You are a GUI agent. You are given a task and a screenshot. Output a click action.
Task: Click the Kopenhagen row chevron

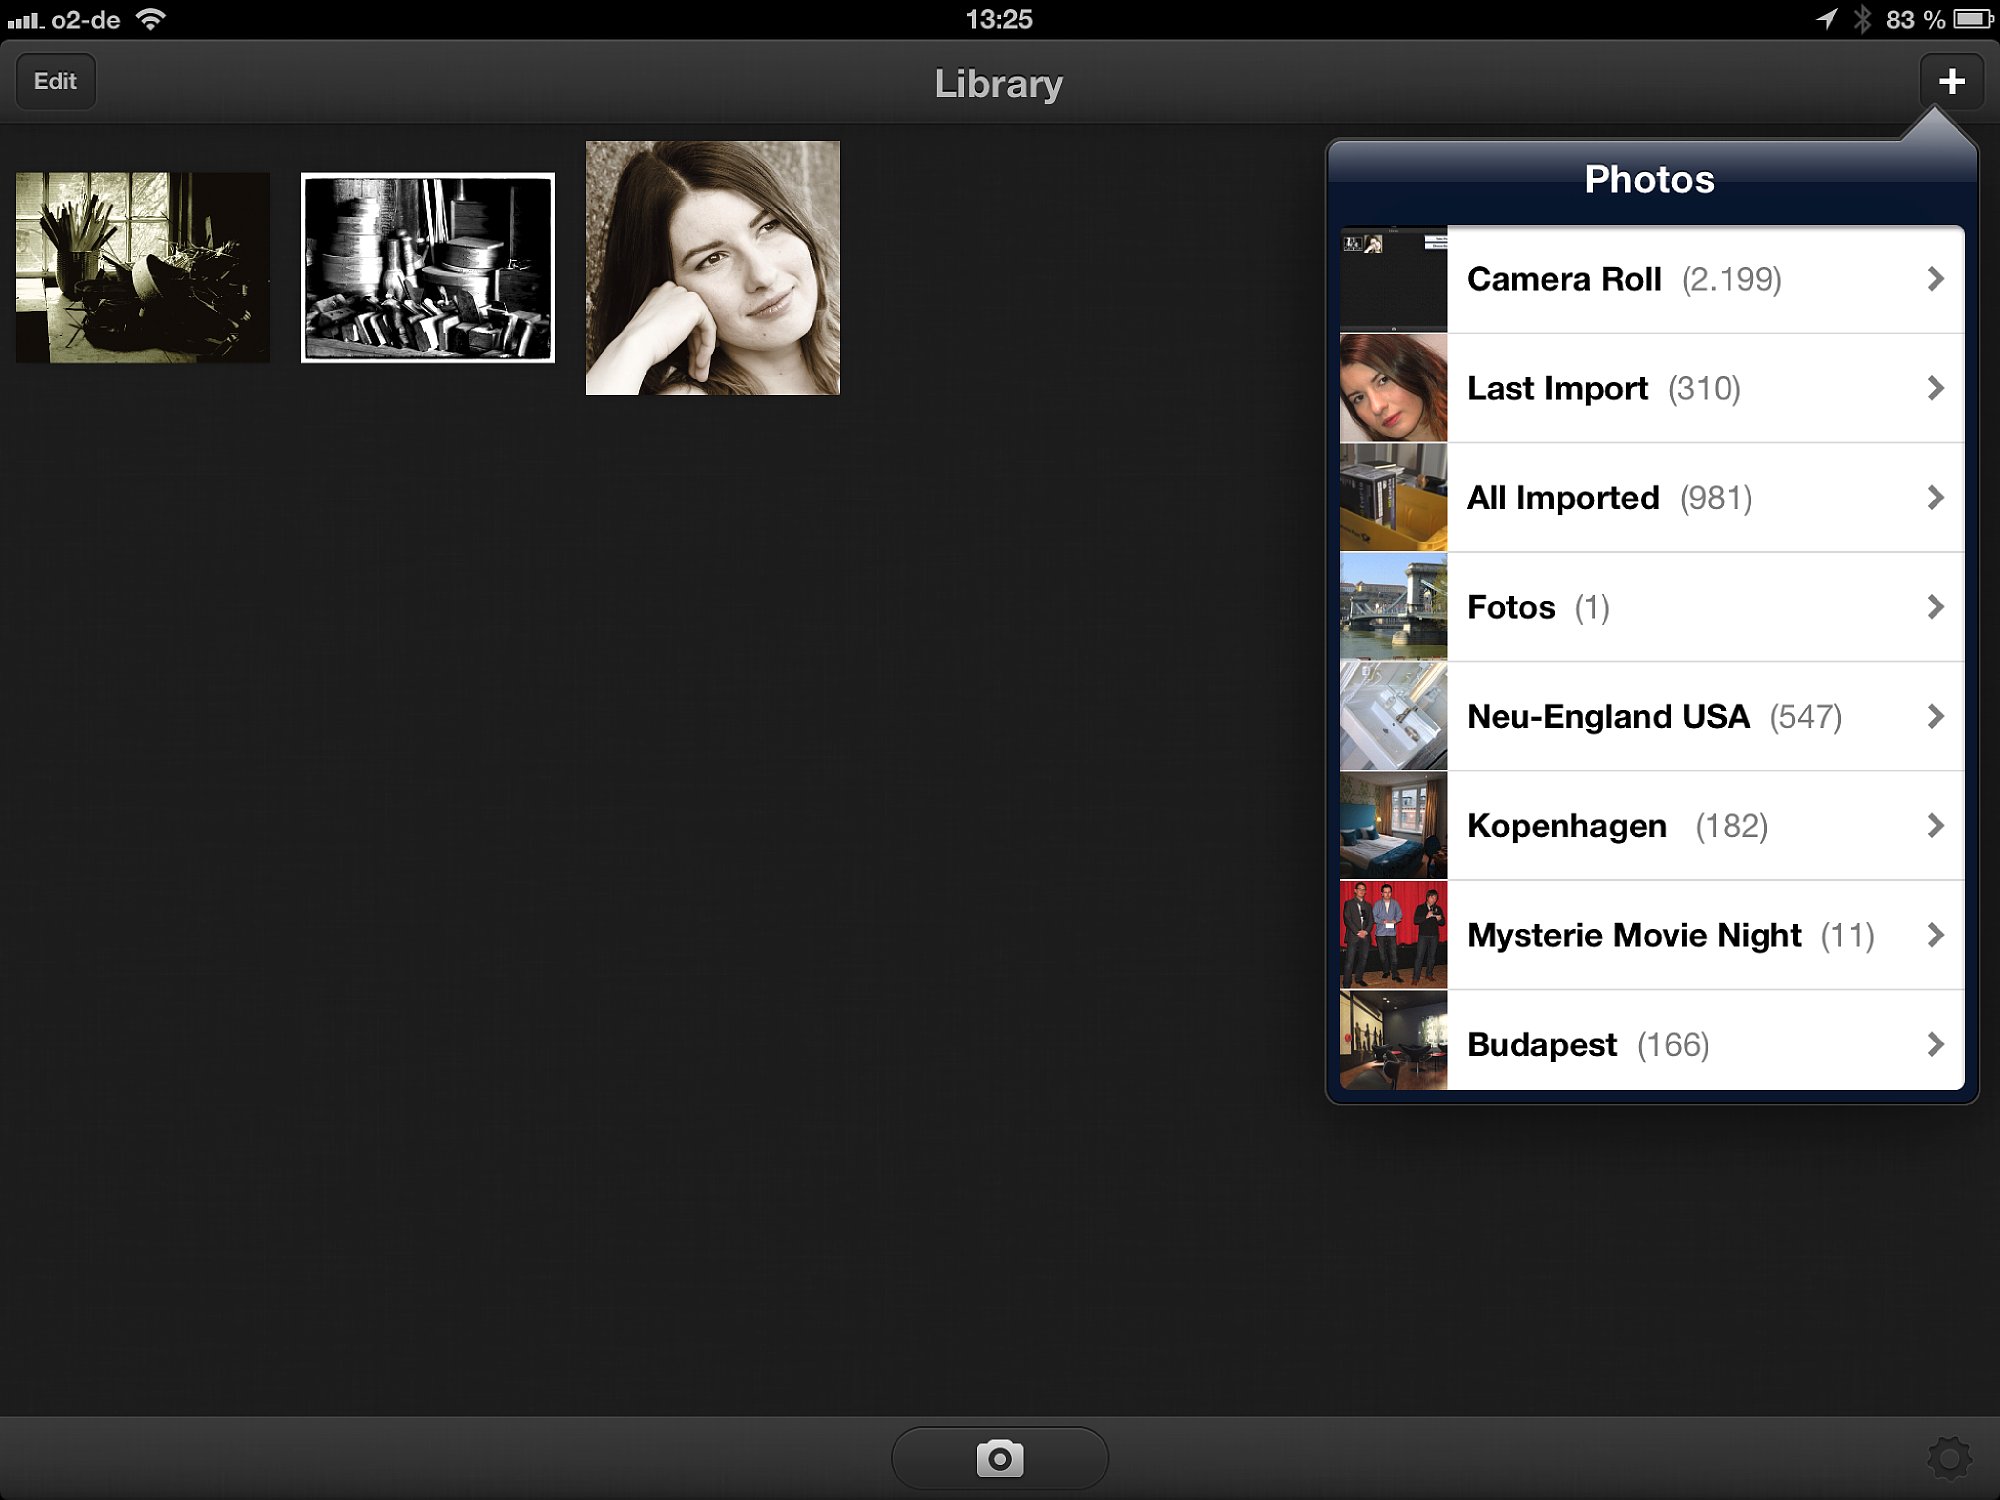[1935, 826]
